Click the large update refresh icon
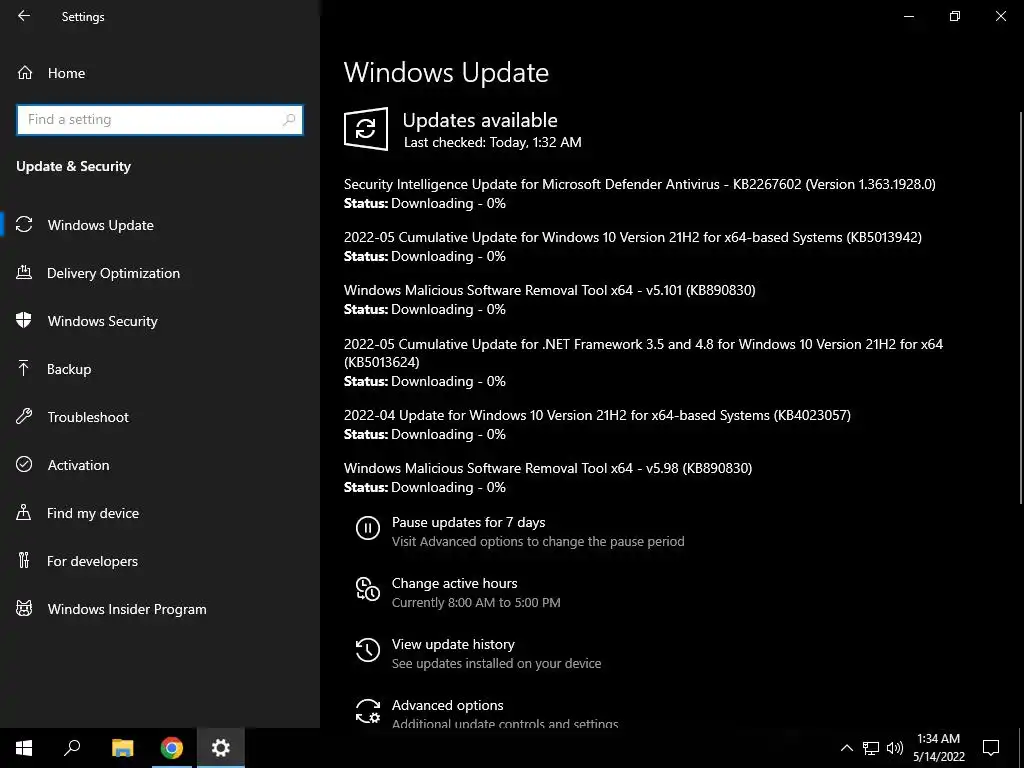1024x768 pixels. [366, 129]
